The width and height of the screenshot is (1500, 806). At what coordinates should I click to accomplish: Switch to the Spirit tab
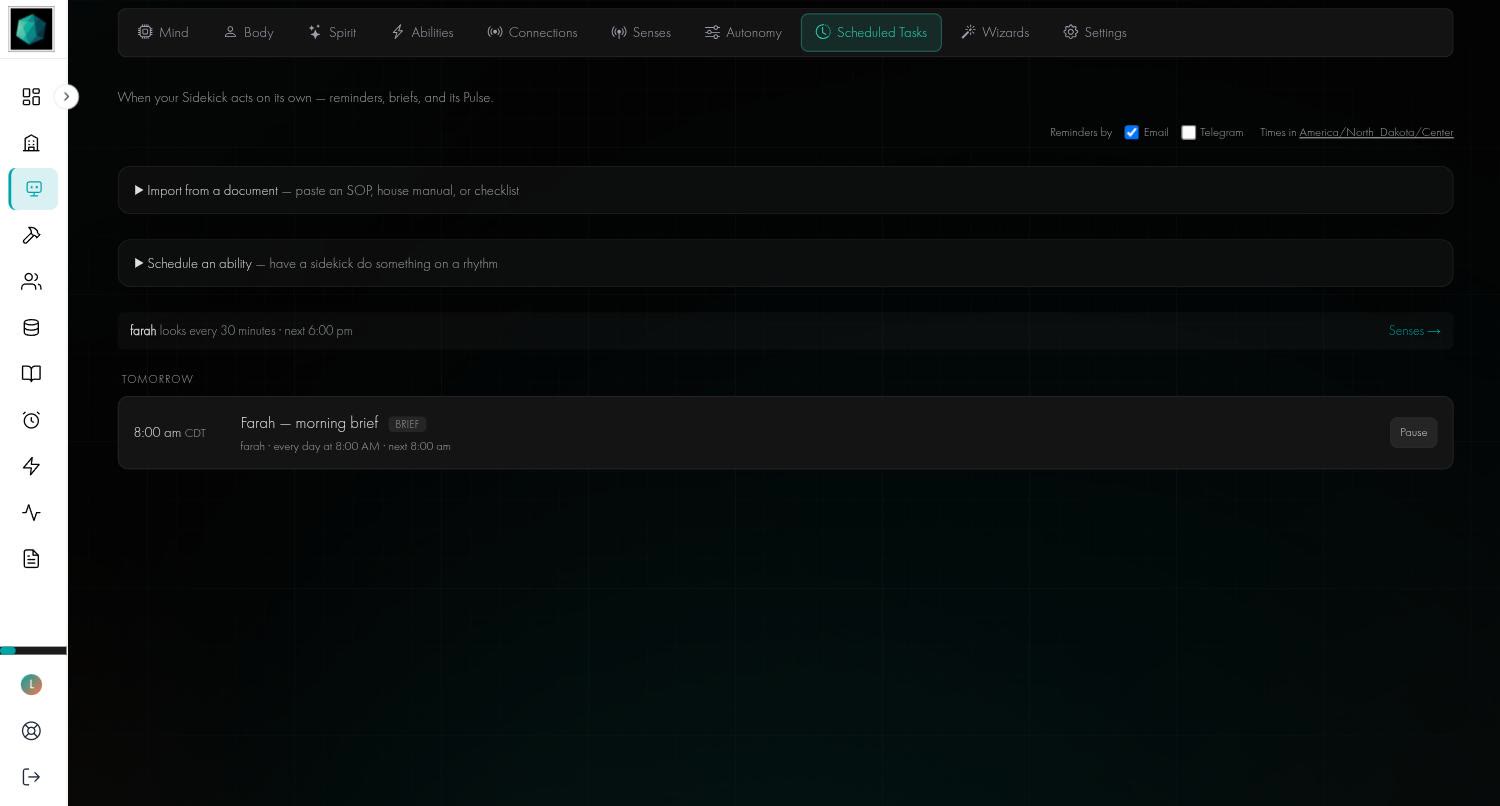tap(332, 32)
